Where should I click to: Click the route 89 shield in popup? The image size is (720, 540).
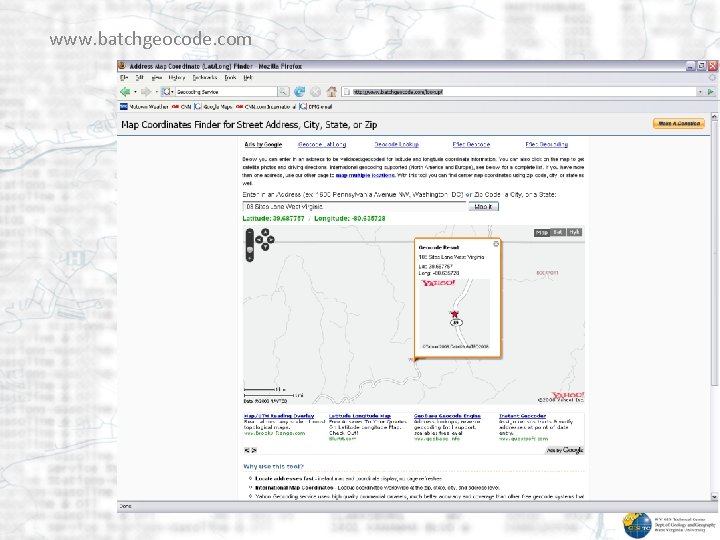coord(456,322)
